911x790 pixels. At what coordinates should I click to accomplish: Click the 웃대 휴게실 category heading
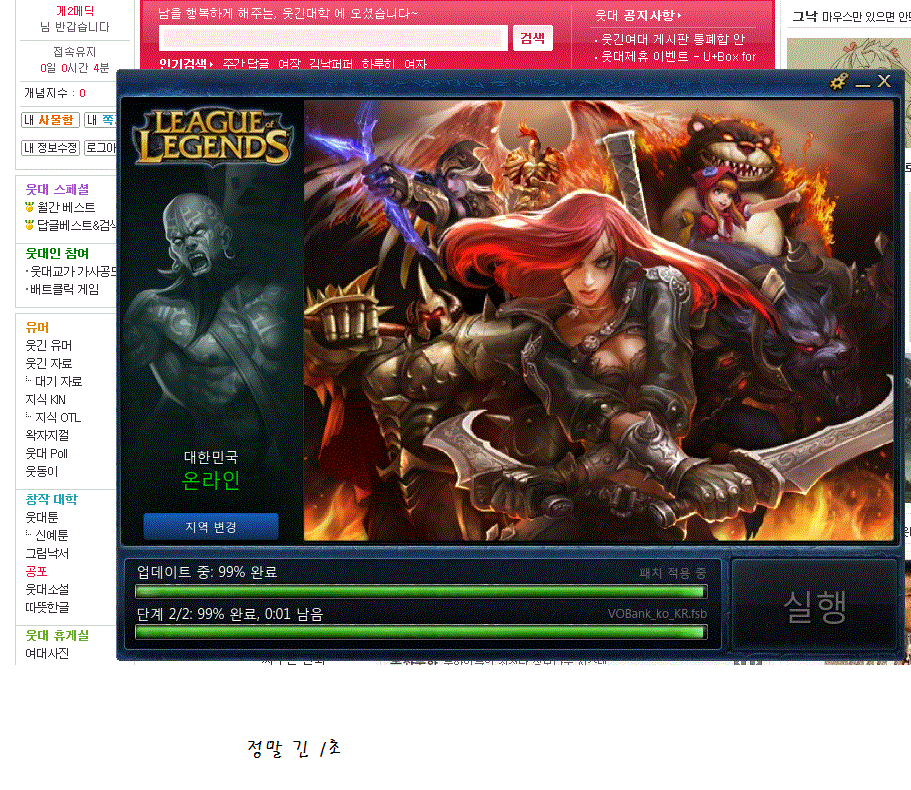(x=57, y=635)
